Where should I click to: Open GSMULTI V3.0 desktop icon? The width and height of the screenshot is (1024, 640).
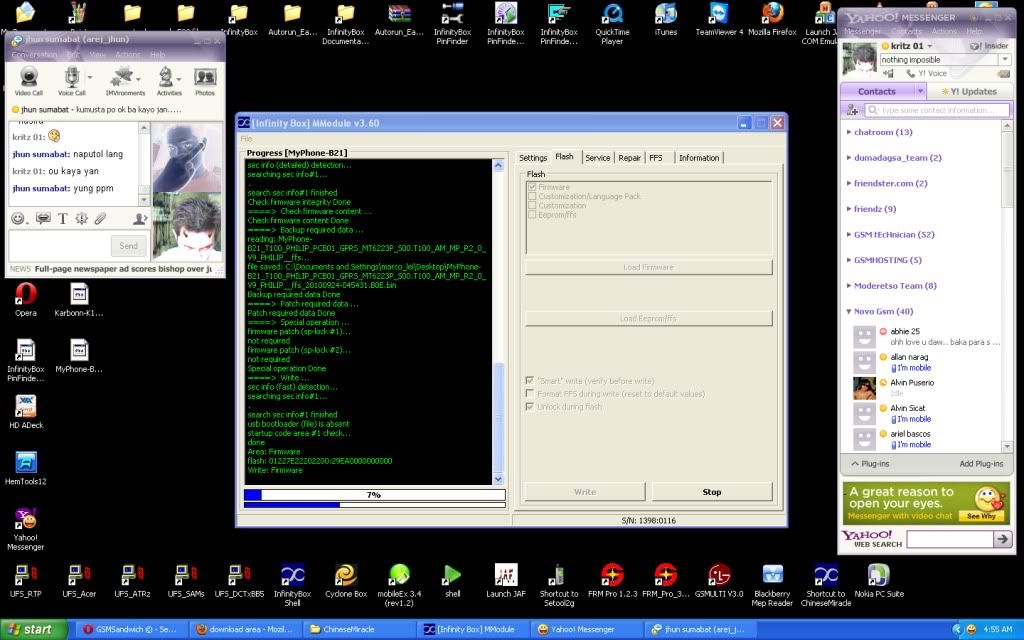pos(719,581)
